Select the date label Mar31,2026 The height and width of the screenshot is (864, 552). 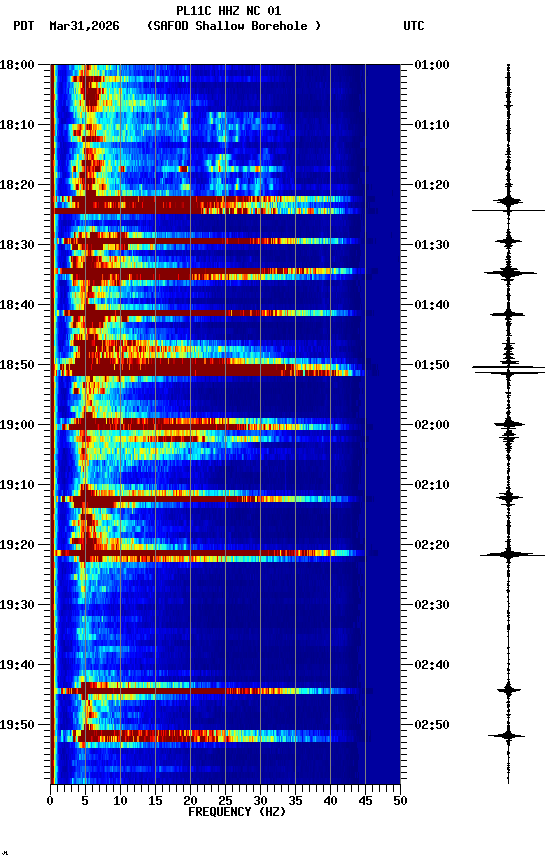pyautogui.click(x=84, y=26)
